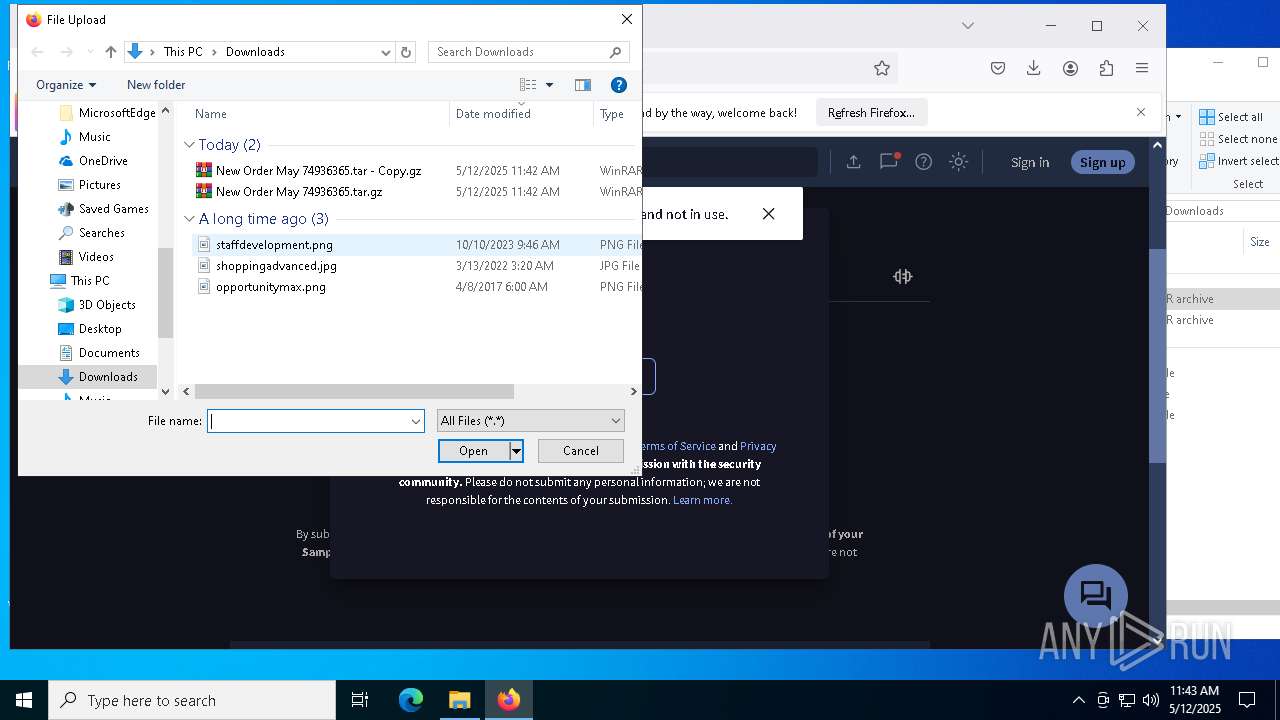This screenshot has height=720, width=1280.
Task: Open the file dialog help icon
Action: tap(619, 85)
